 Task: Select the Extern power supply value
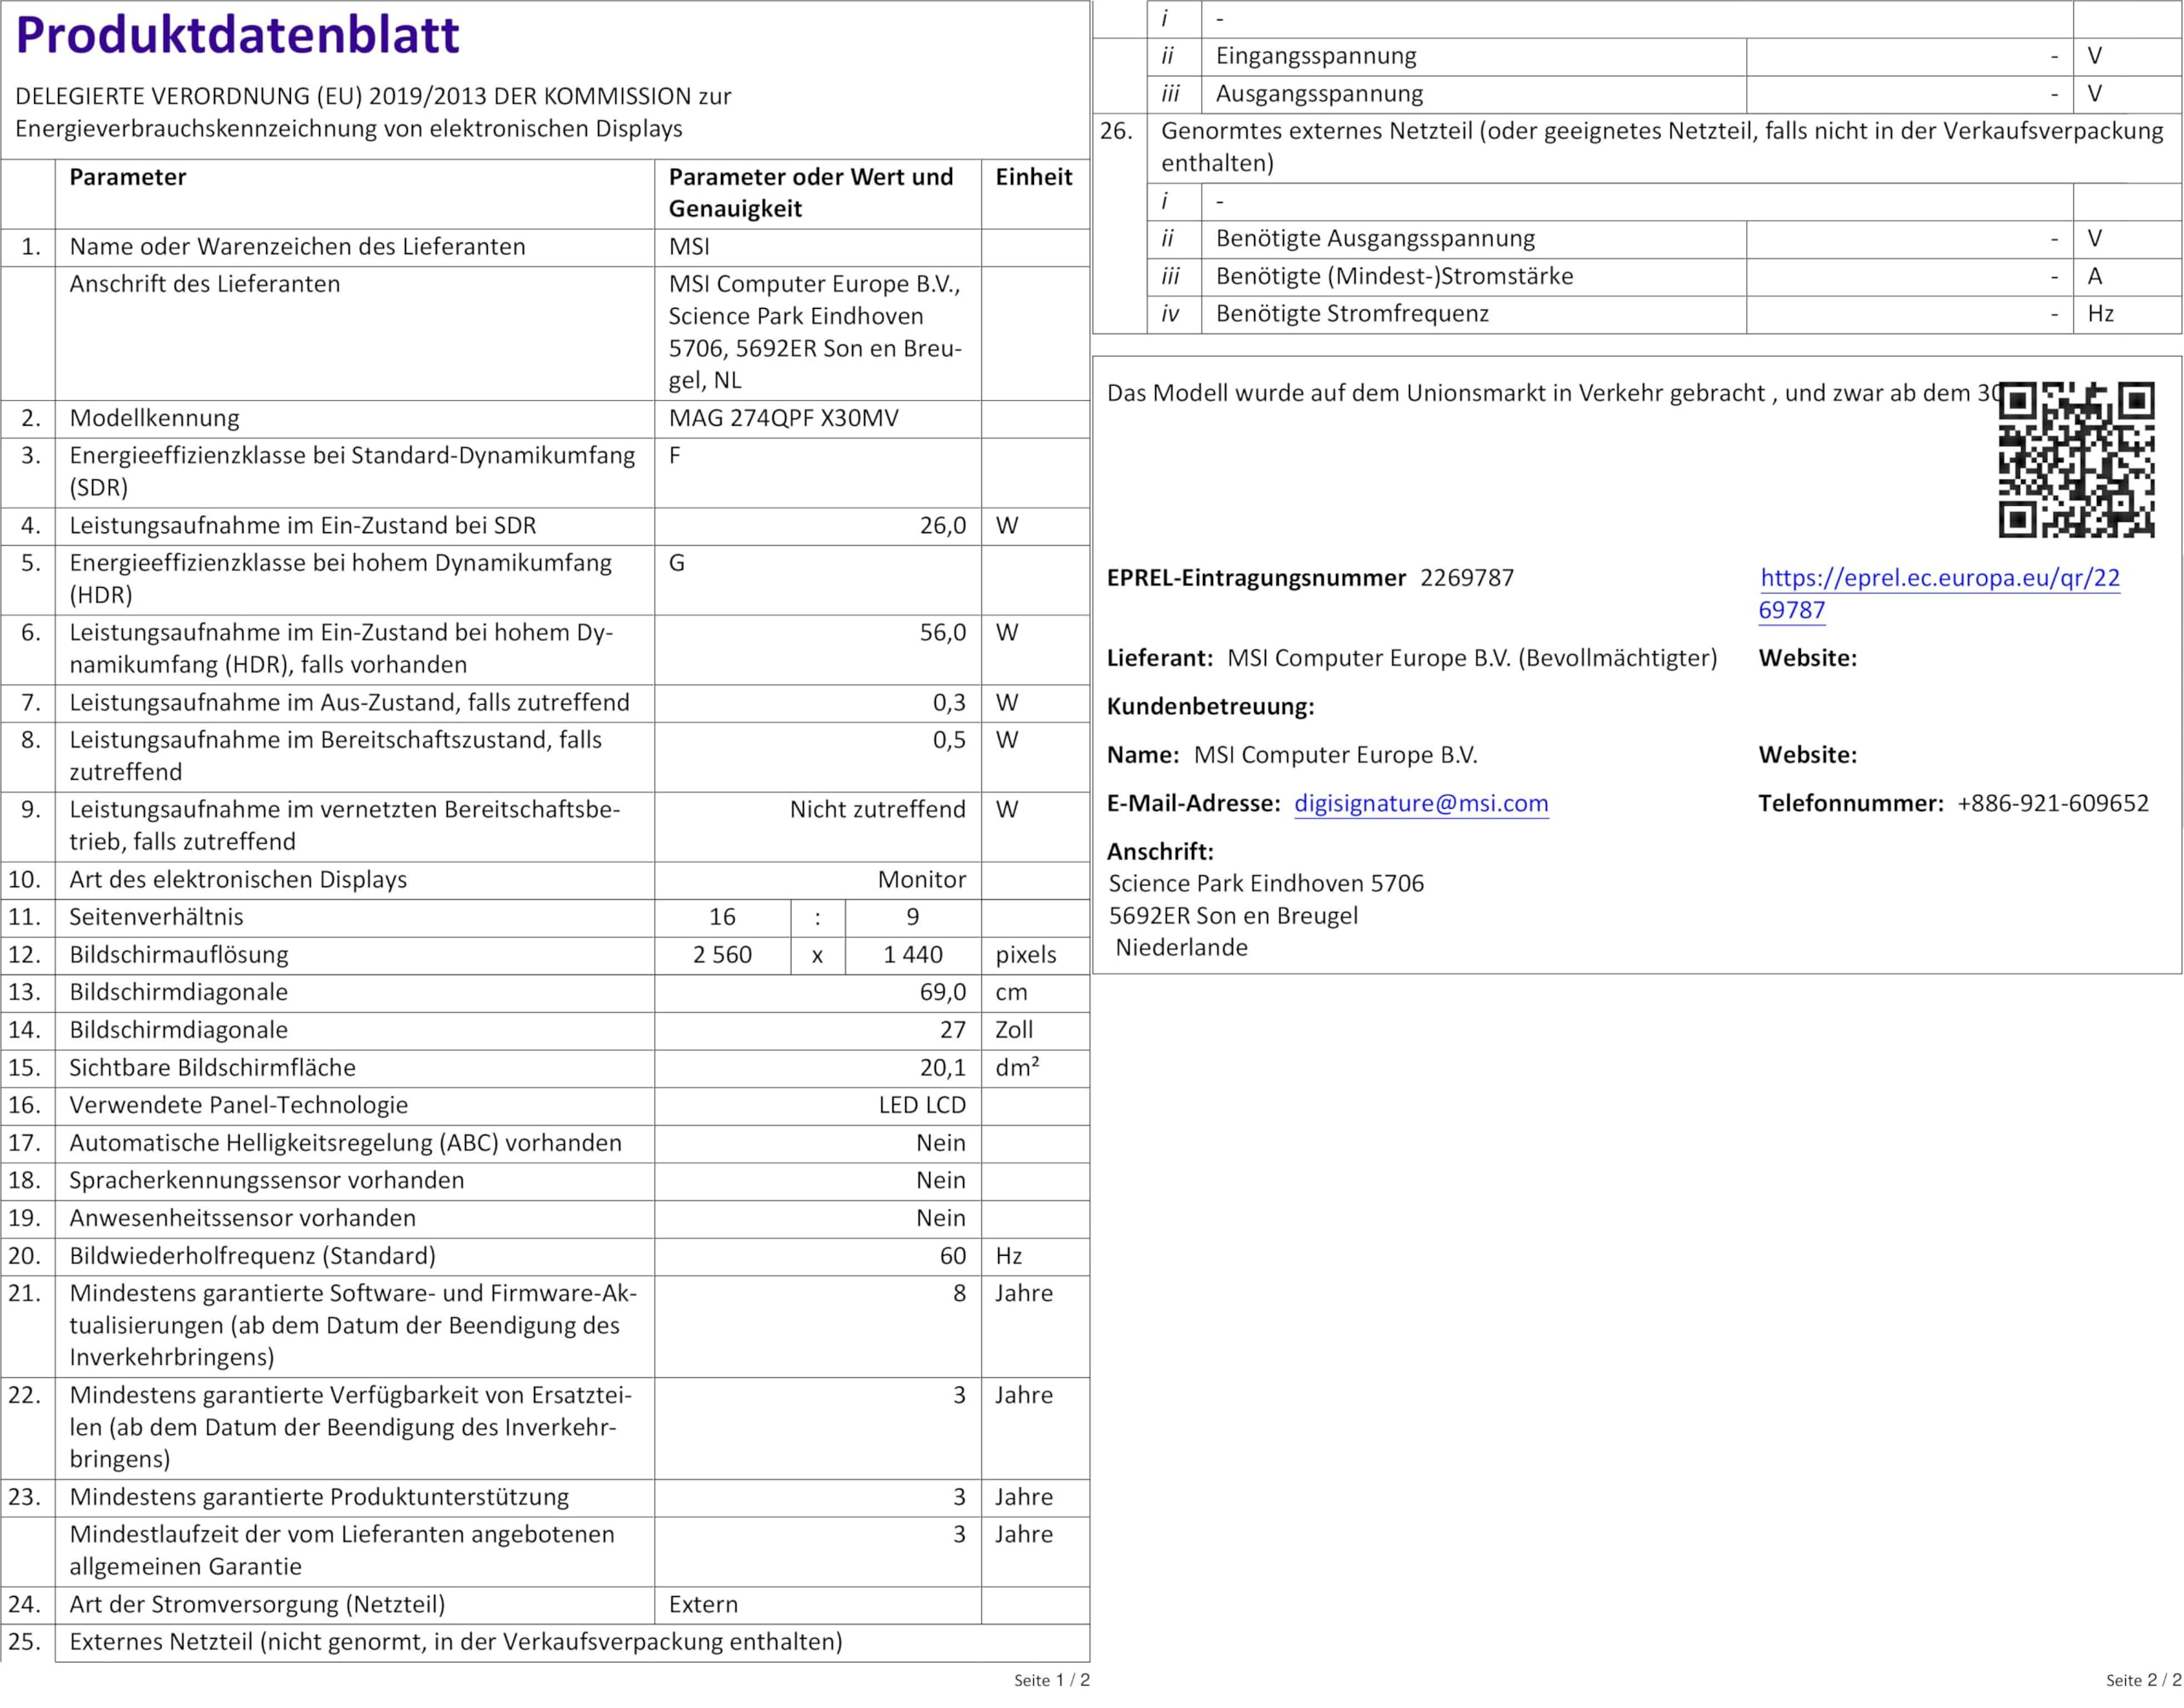point(703,1604)
